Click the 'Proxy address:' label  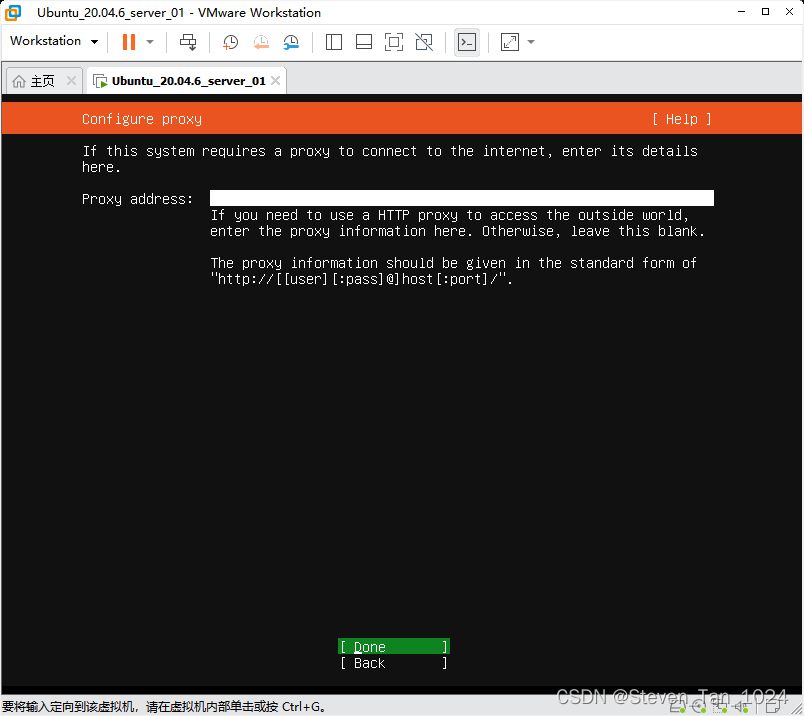click(137, 199)
